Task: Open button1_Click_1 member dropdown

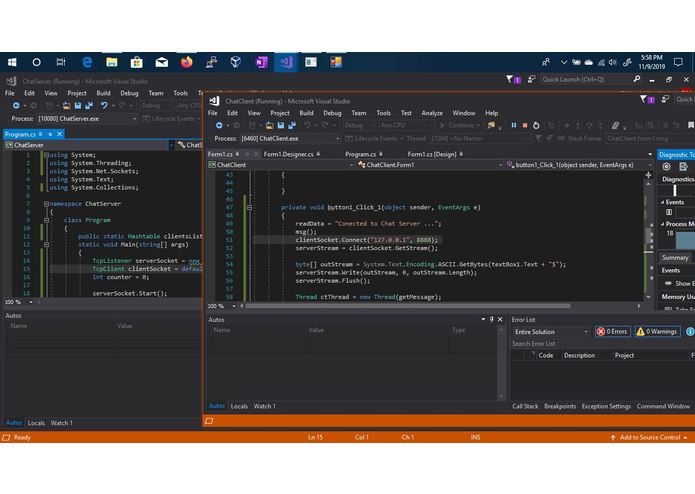Action: tap(650, 165)
